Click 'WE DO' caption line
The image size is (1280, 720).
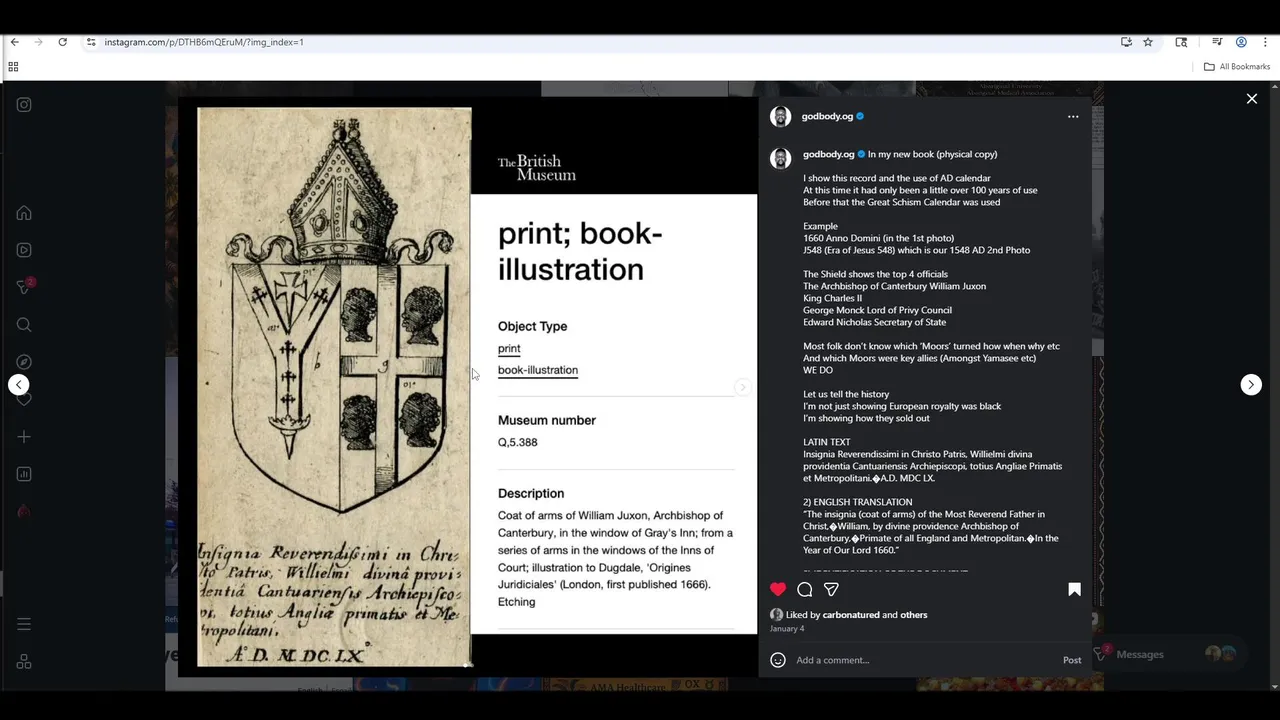tap(818, 370)
